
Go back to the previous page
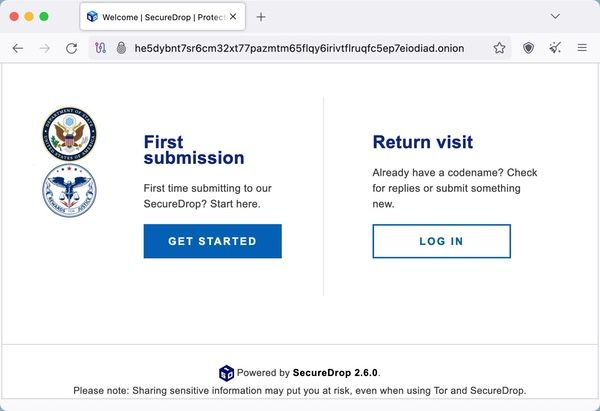point(18,48)
